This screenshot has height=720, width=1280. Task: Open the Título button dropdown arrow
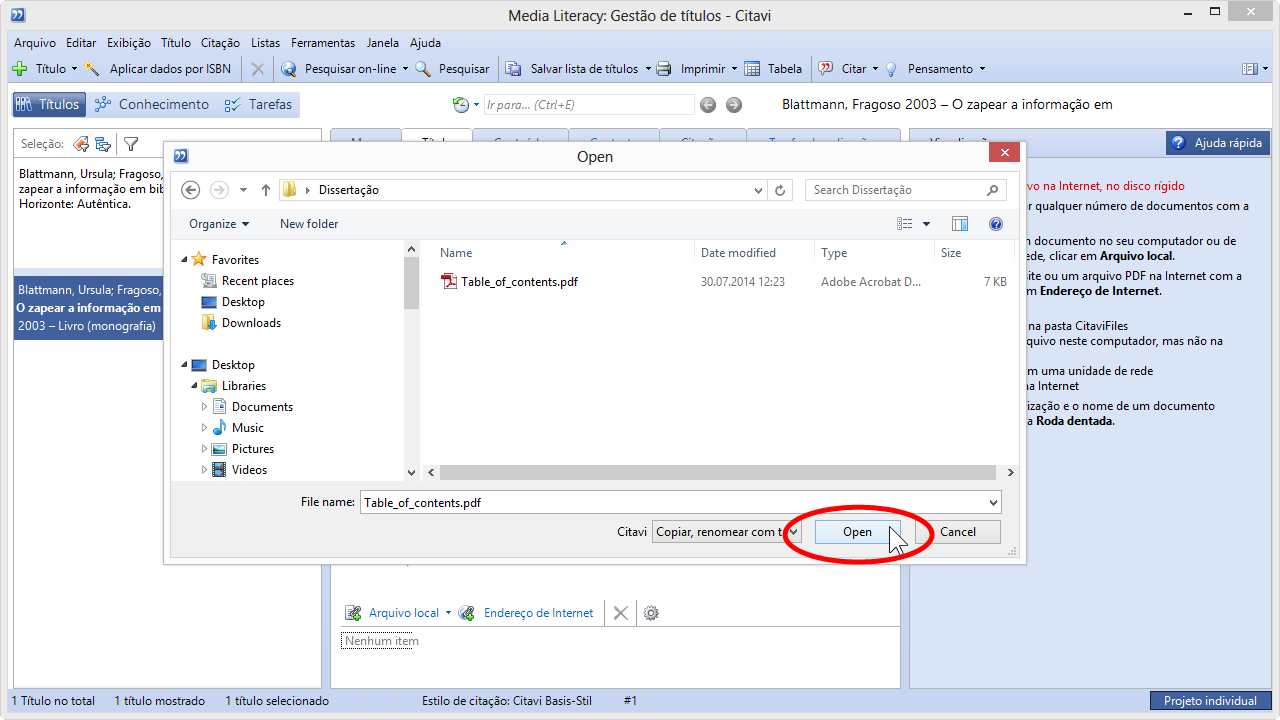73,69
